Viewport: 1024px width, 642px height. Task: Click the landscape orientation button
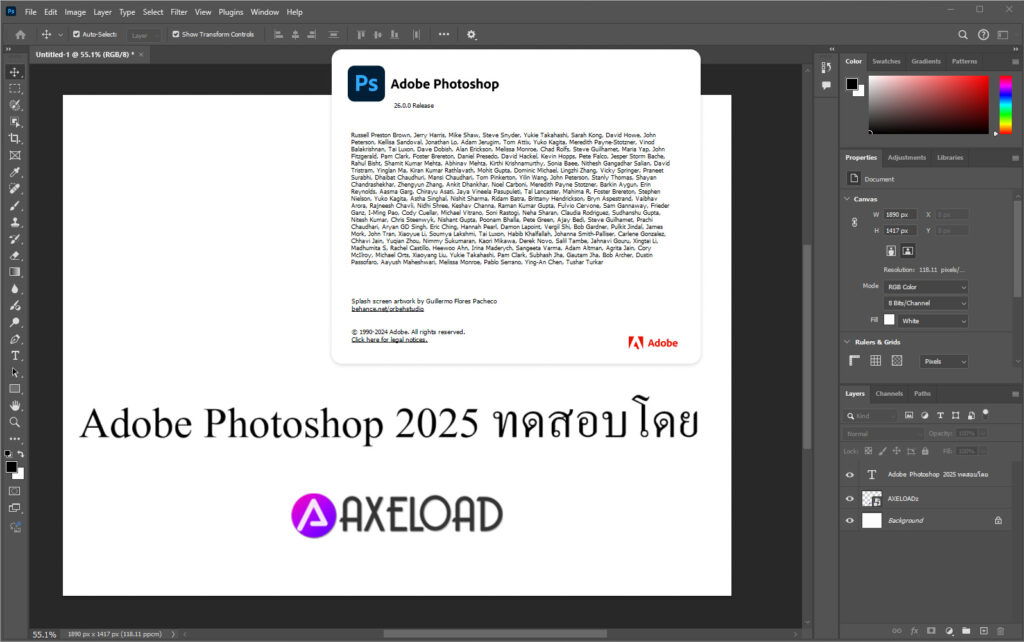tap(908, 251)
